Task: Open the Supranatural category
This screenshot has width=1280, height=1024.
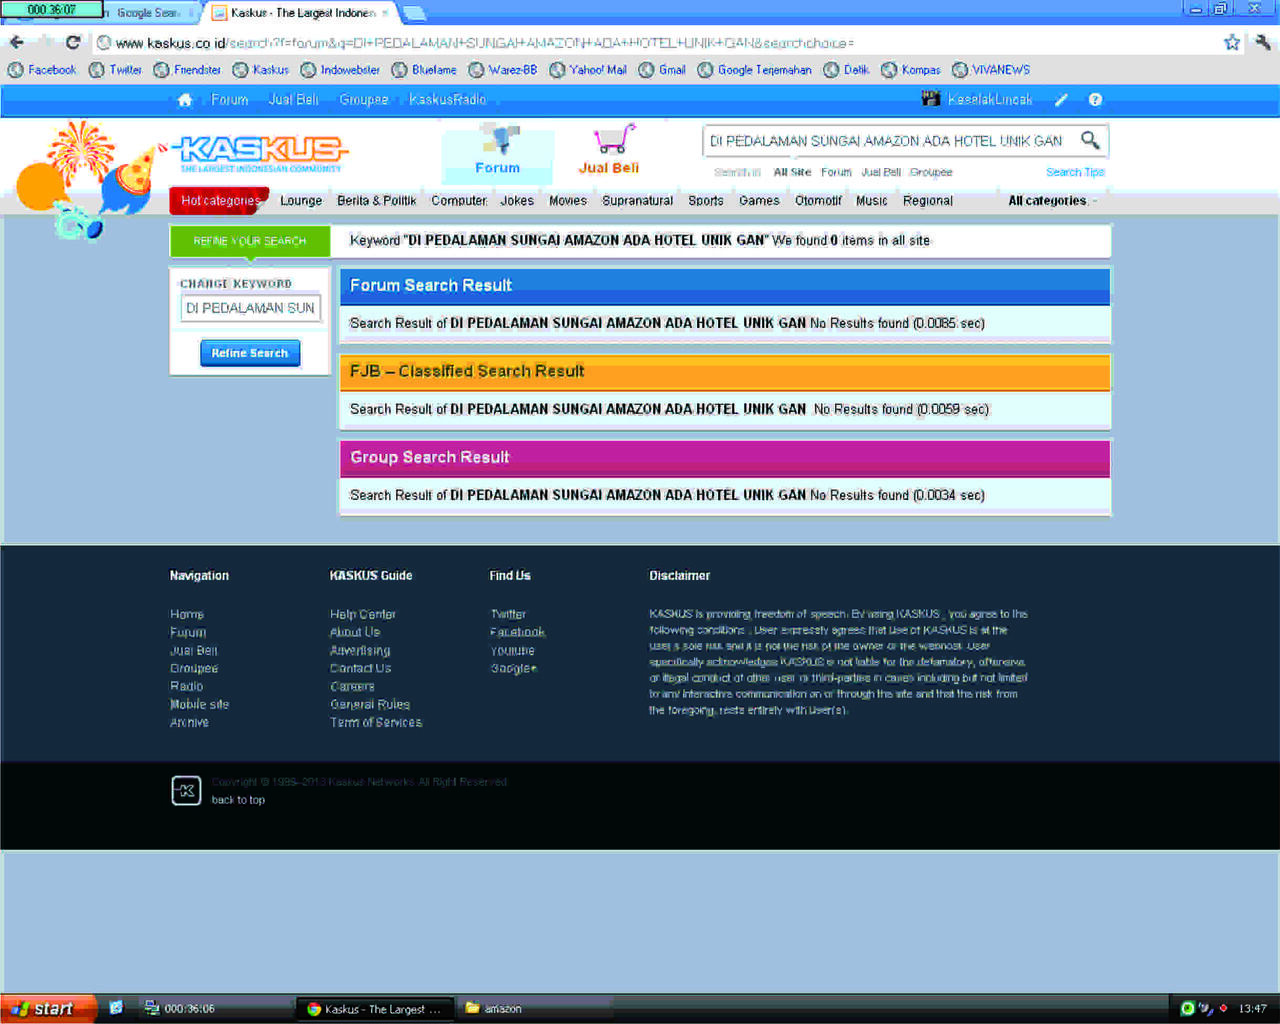Action: pos(637,201)
